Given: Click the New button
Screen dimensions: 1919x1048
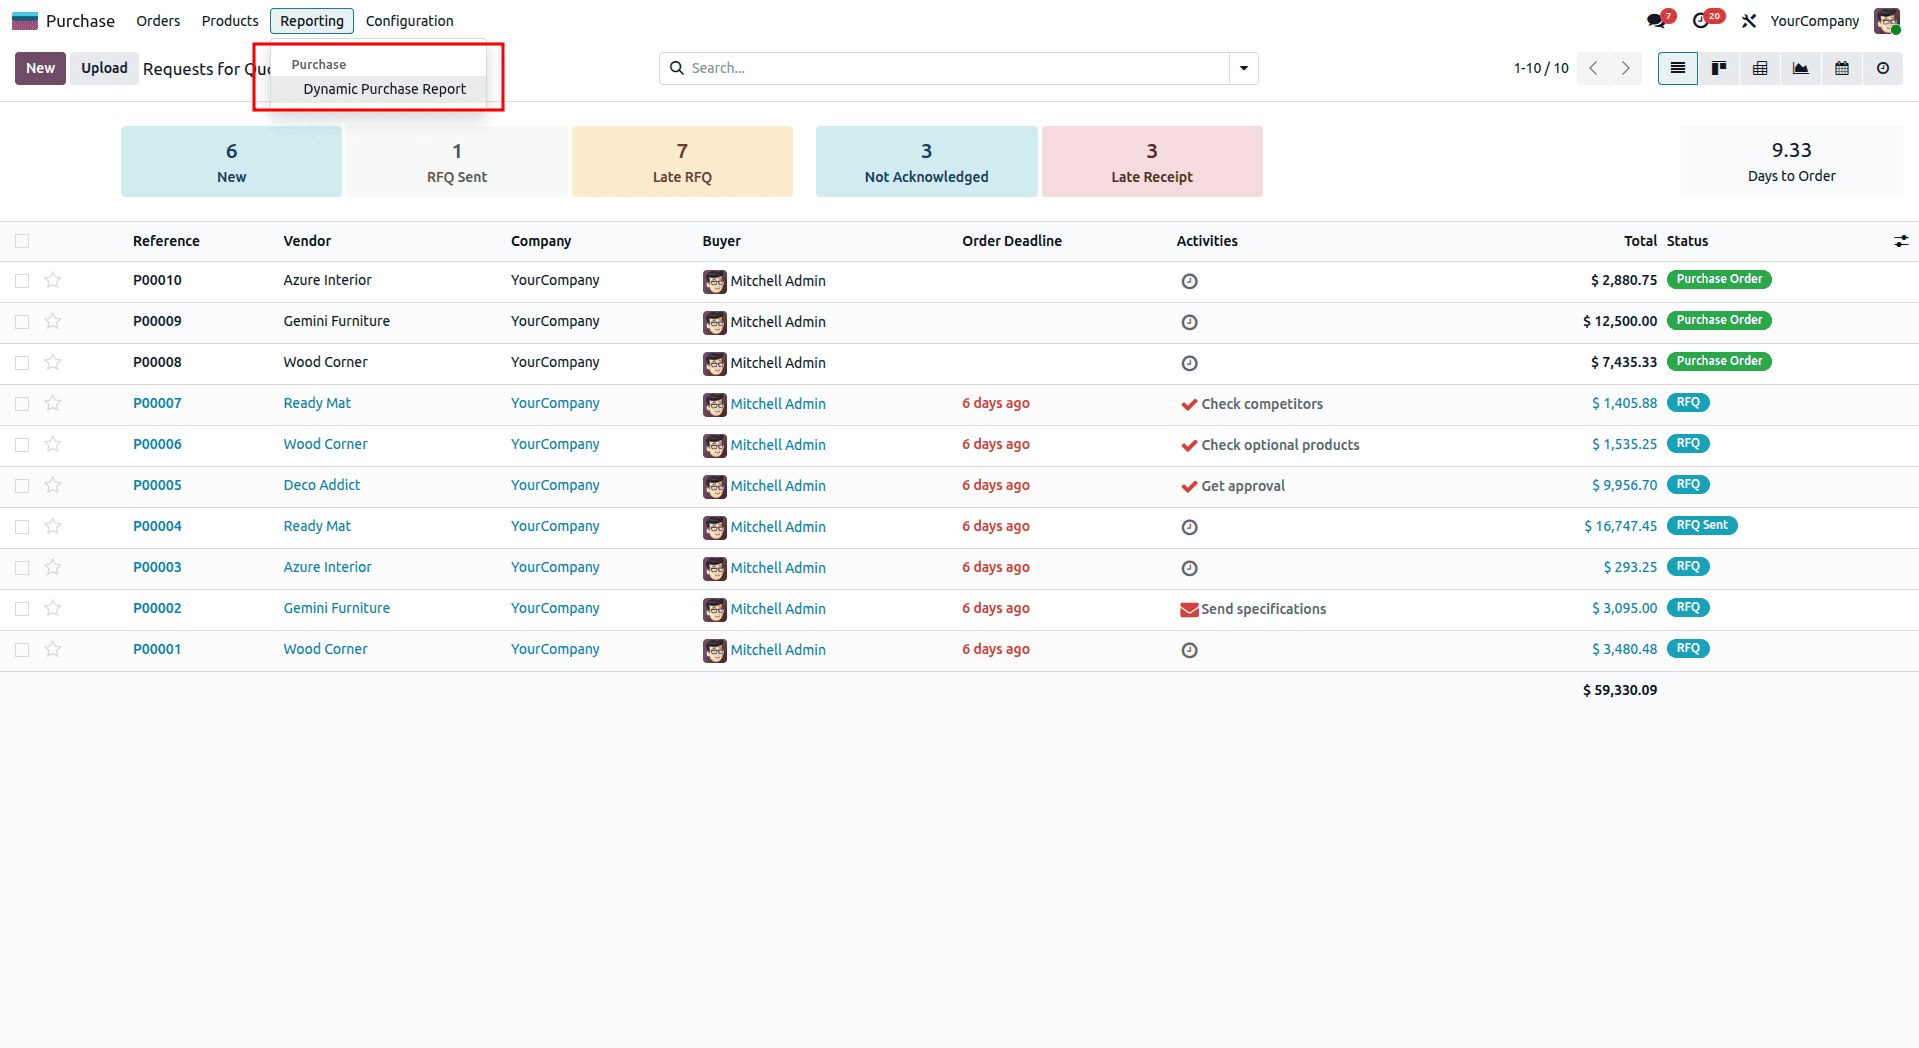Looking at the screenshot, I should tap(40, 68).
